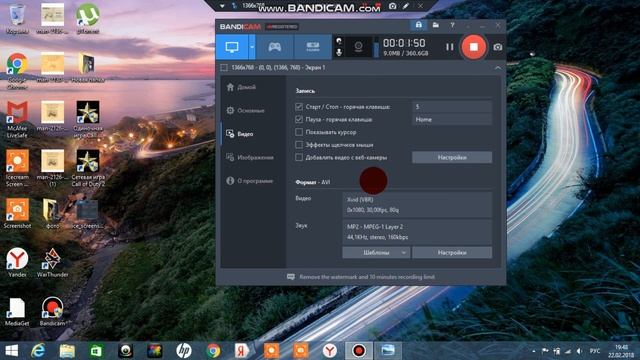Enable Показывать курсор checkbox
The width and height of the screenshot is (640, 360).
(299, 132)
